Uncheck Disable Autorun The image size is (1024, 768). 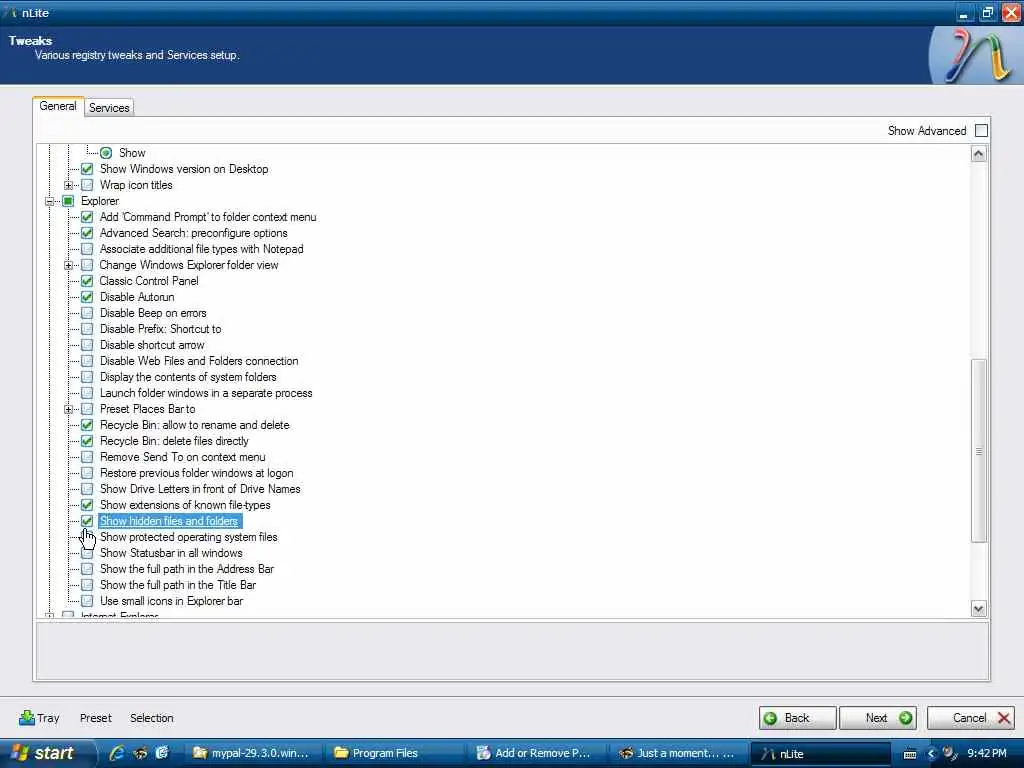(x=87, y=297)
